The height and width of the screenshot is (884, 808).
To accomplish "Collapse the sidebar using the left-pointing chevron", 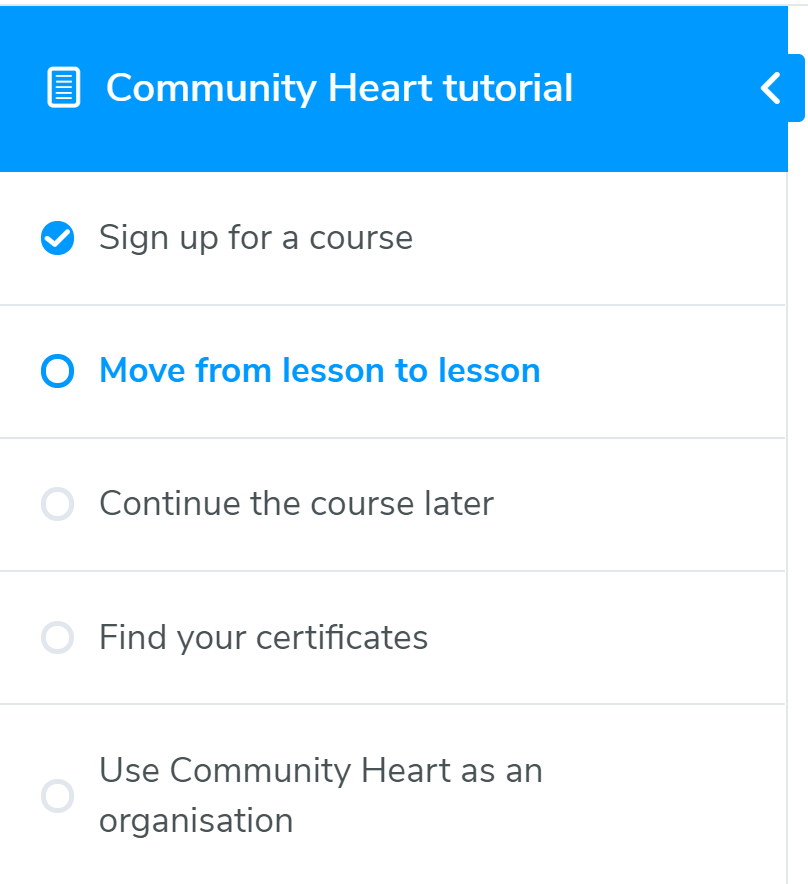I will coord(770,88).
